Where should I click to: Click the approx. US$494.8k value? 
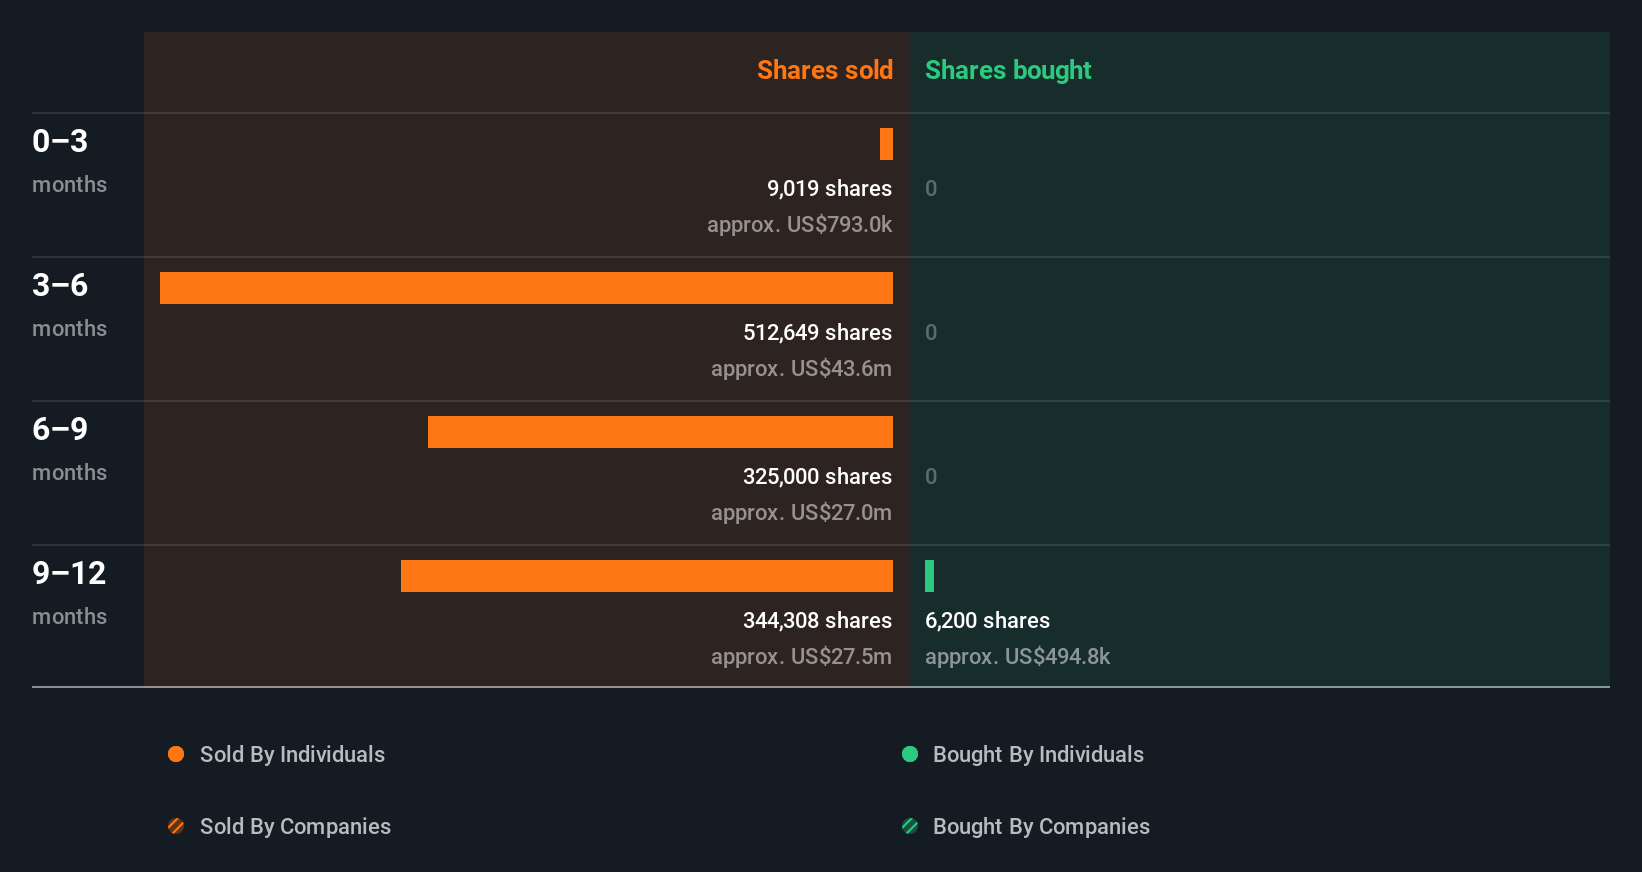1017,657
